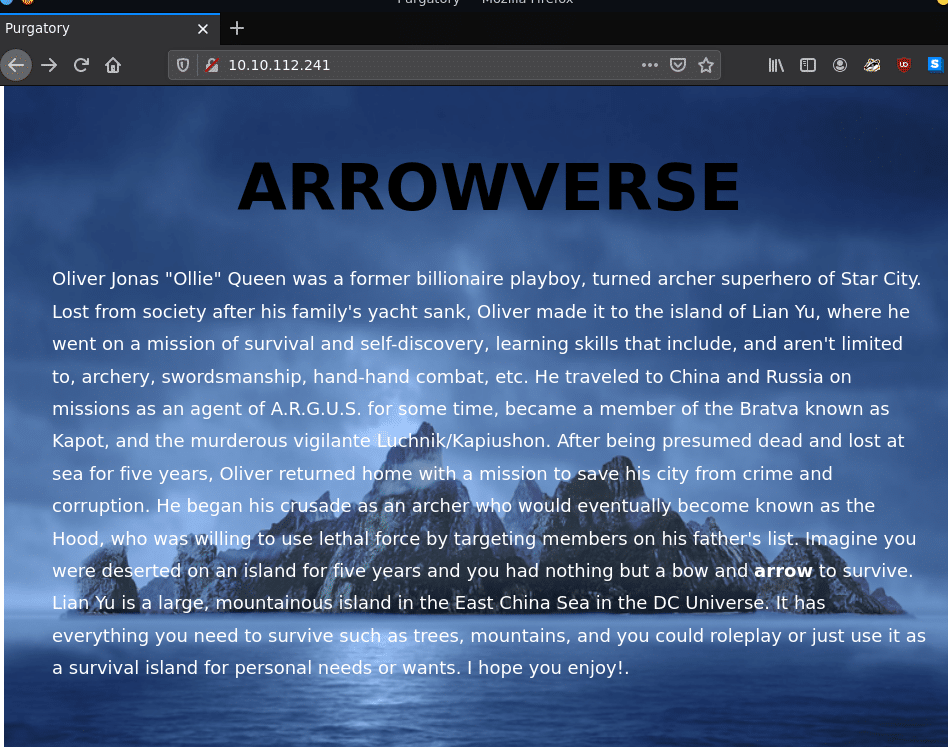Click the ARROWVERSE heading
Image resolution: width=948 pixels, height=747 pixels.
point(489,187)
